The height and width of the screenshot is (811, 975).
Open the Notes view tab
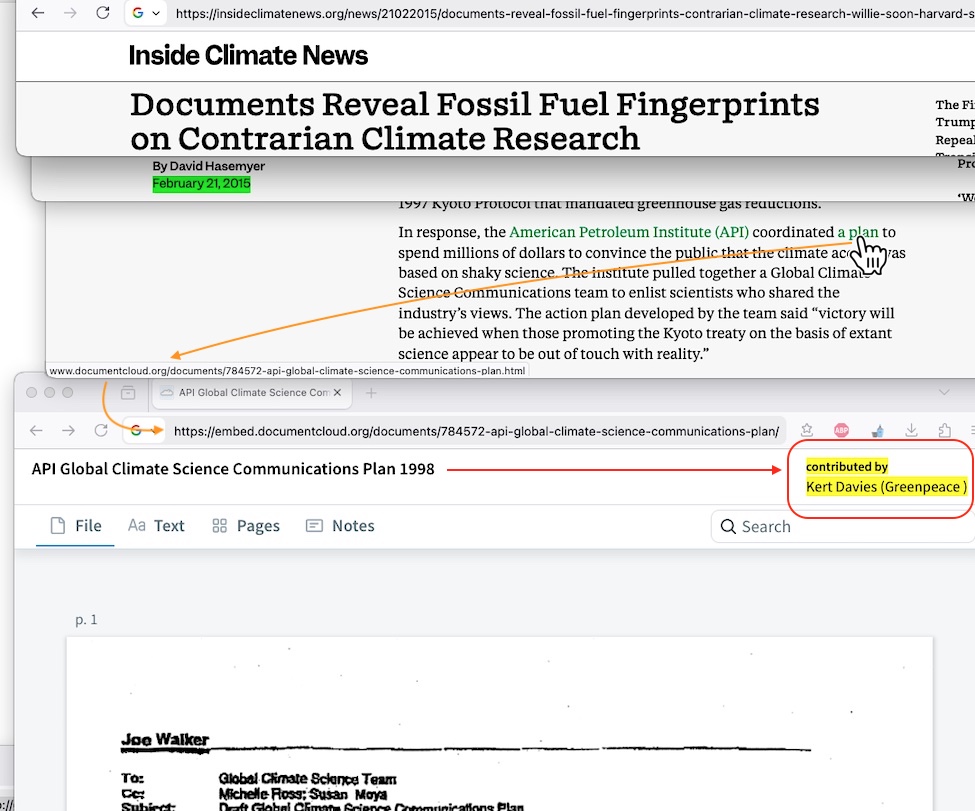pos(340,526)
